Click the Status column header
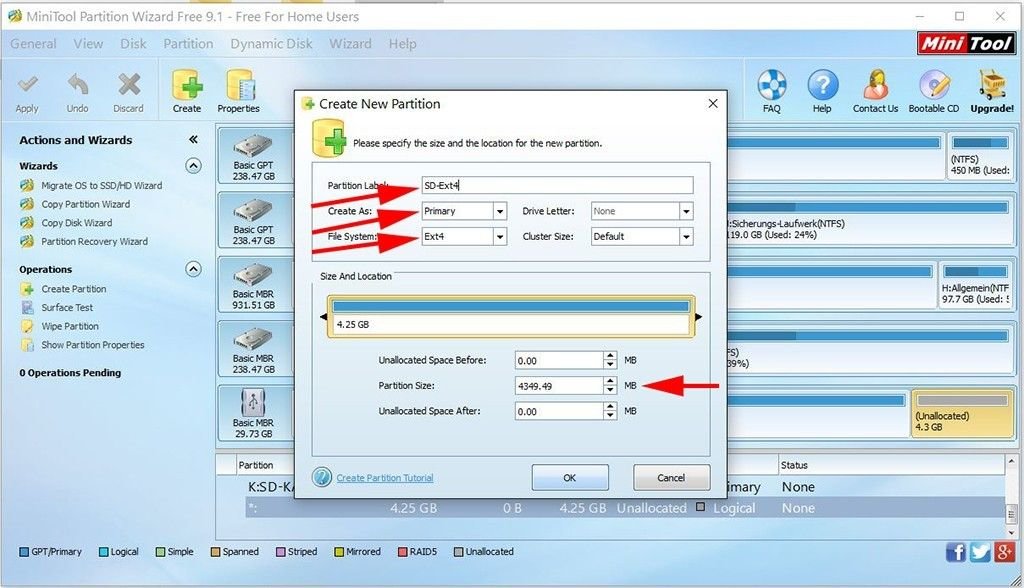Image resolution: width=1024 pixels, height=588 pixels. pos(794,465)
